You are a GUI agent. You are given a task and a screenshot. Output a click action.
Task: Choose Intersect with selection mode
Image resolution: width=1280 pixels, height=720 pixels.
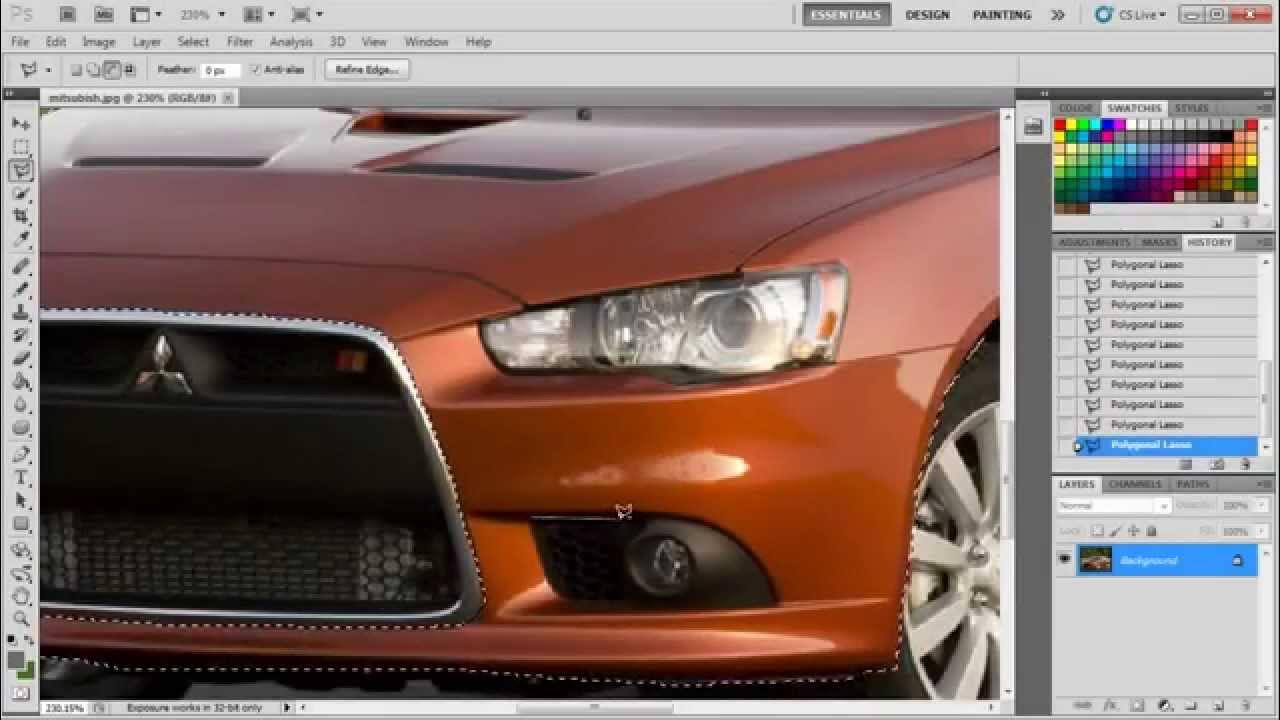[130, 70]
